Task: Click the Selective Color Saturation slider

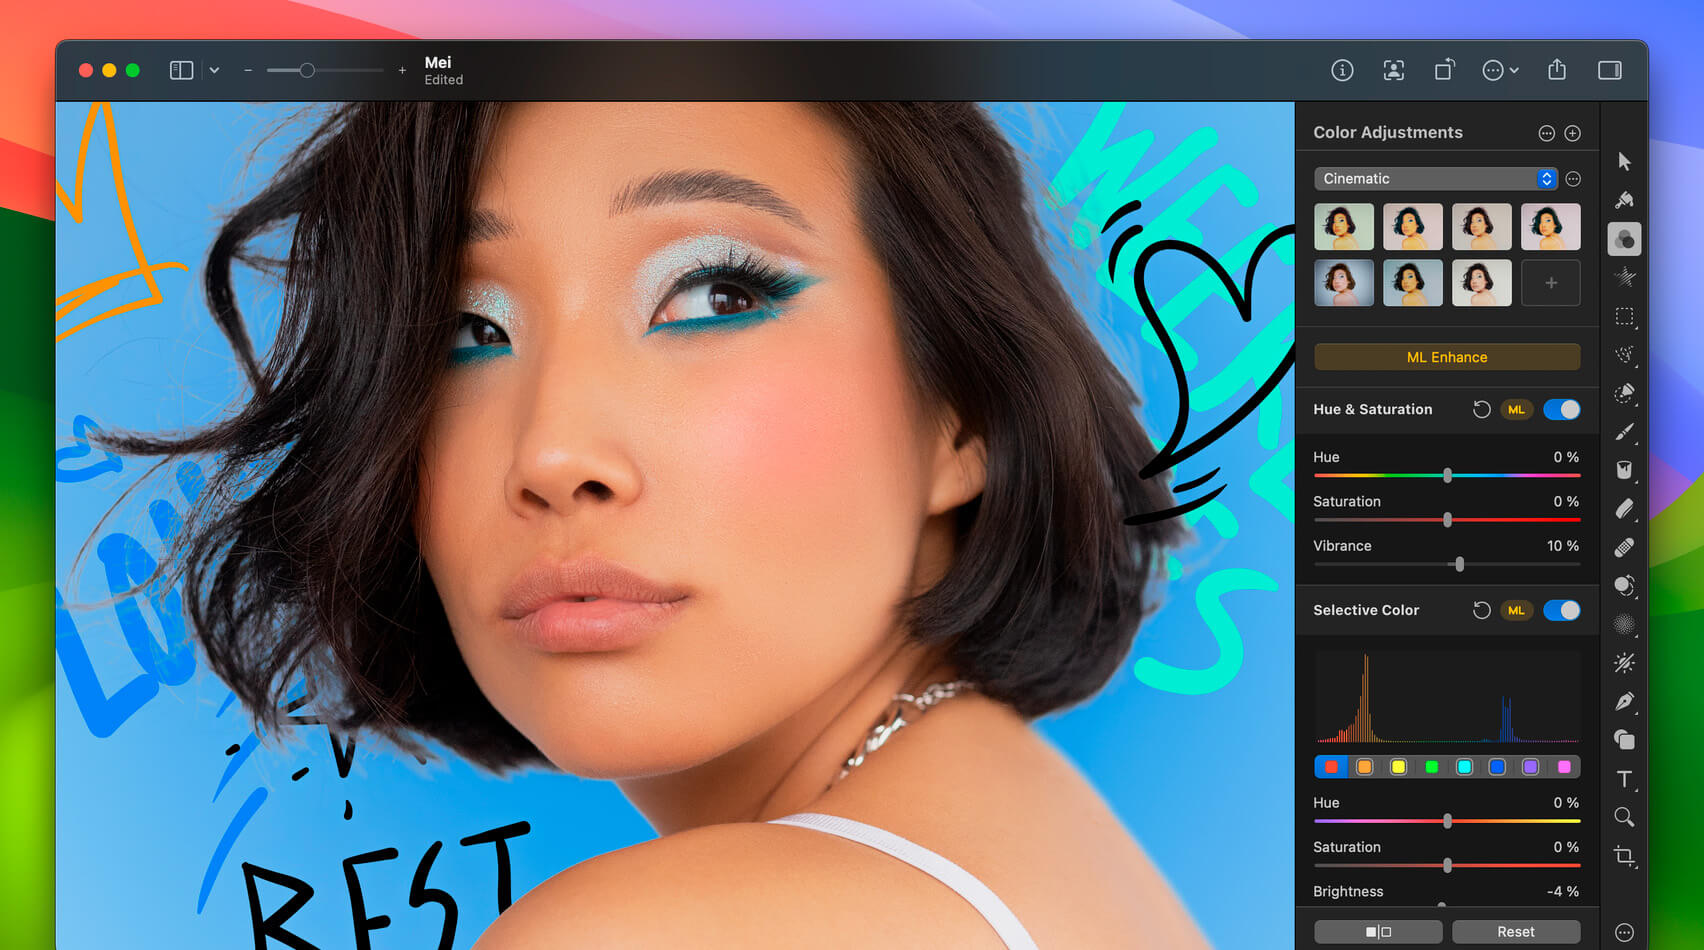Action: tap(1447, 865)
